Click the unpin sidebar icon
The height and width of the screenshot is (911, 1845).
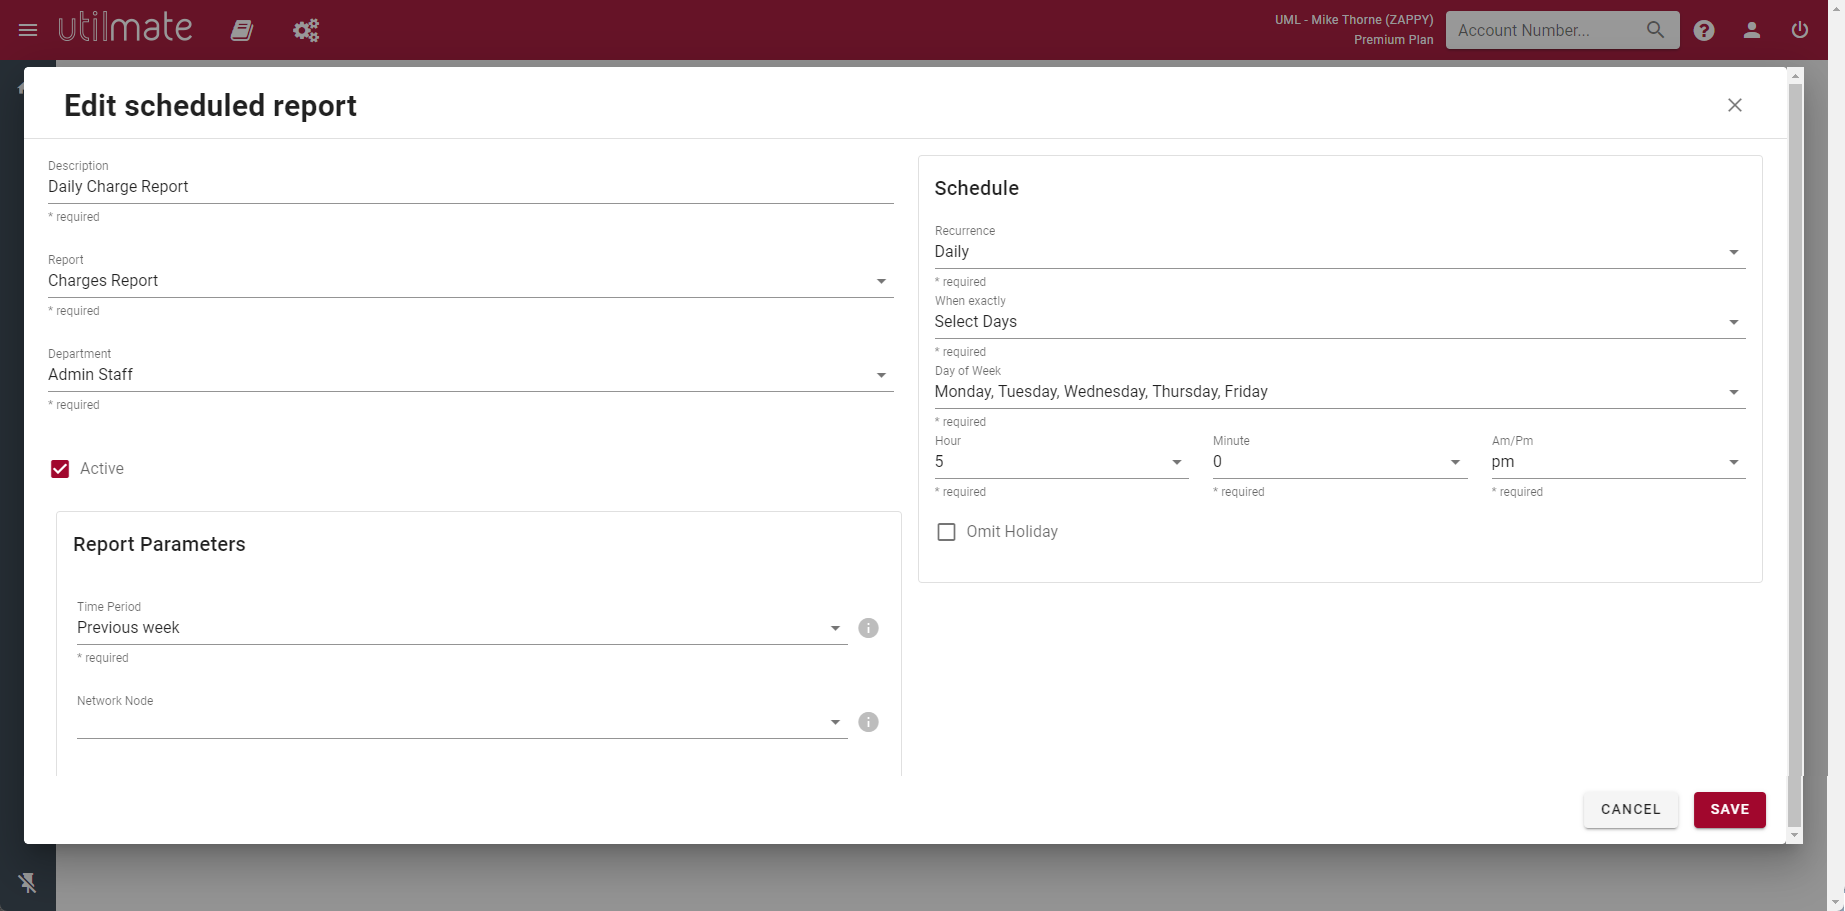point(28,883)
